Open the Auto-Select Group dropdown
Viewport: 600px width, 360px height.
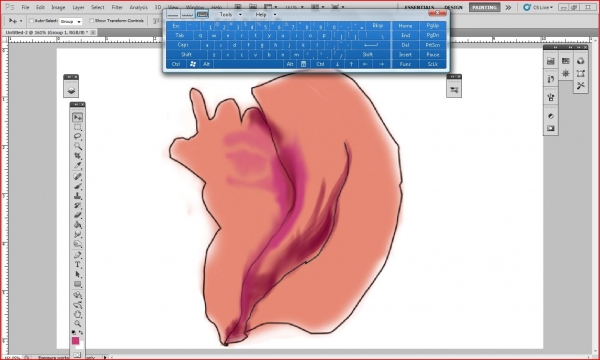[x=71, y=21]
